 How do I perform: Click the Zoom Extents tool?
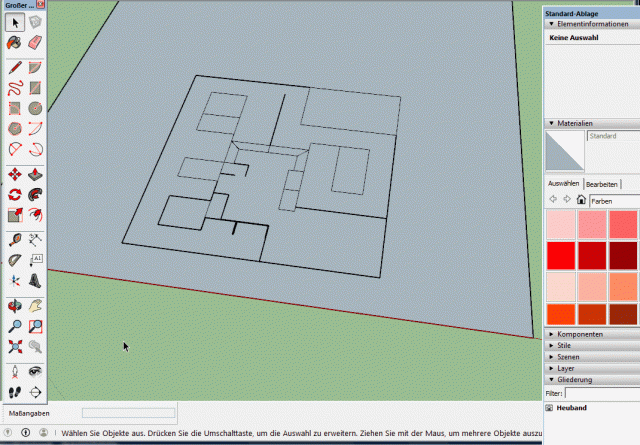tap(15, 347)
